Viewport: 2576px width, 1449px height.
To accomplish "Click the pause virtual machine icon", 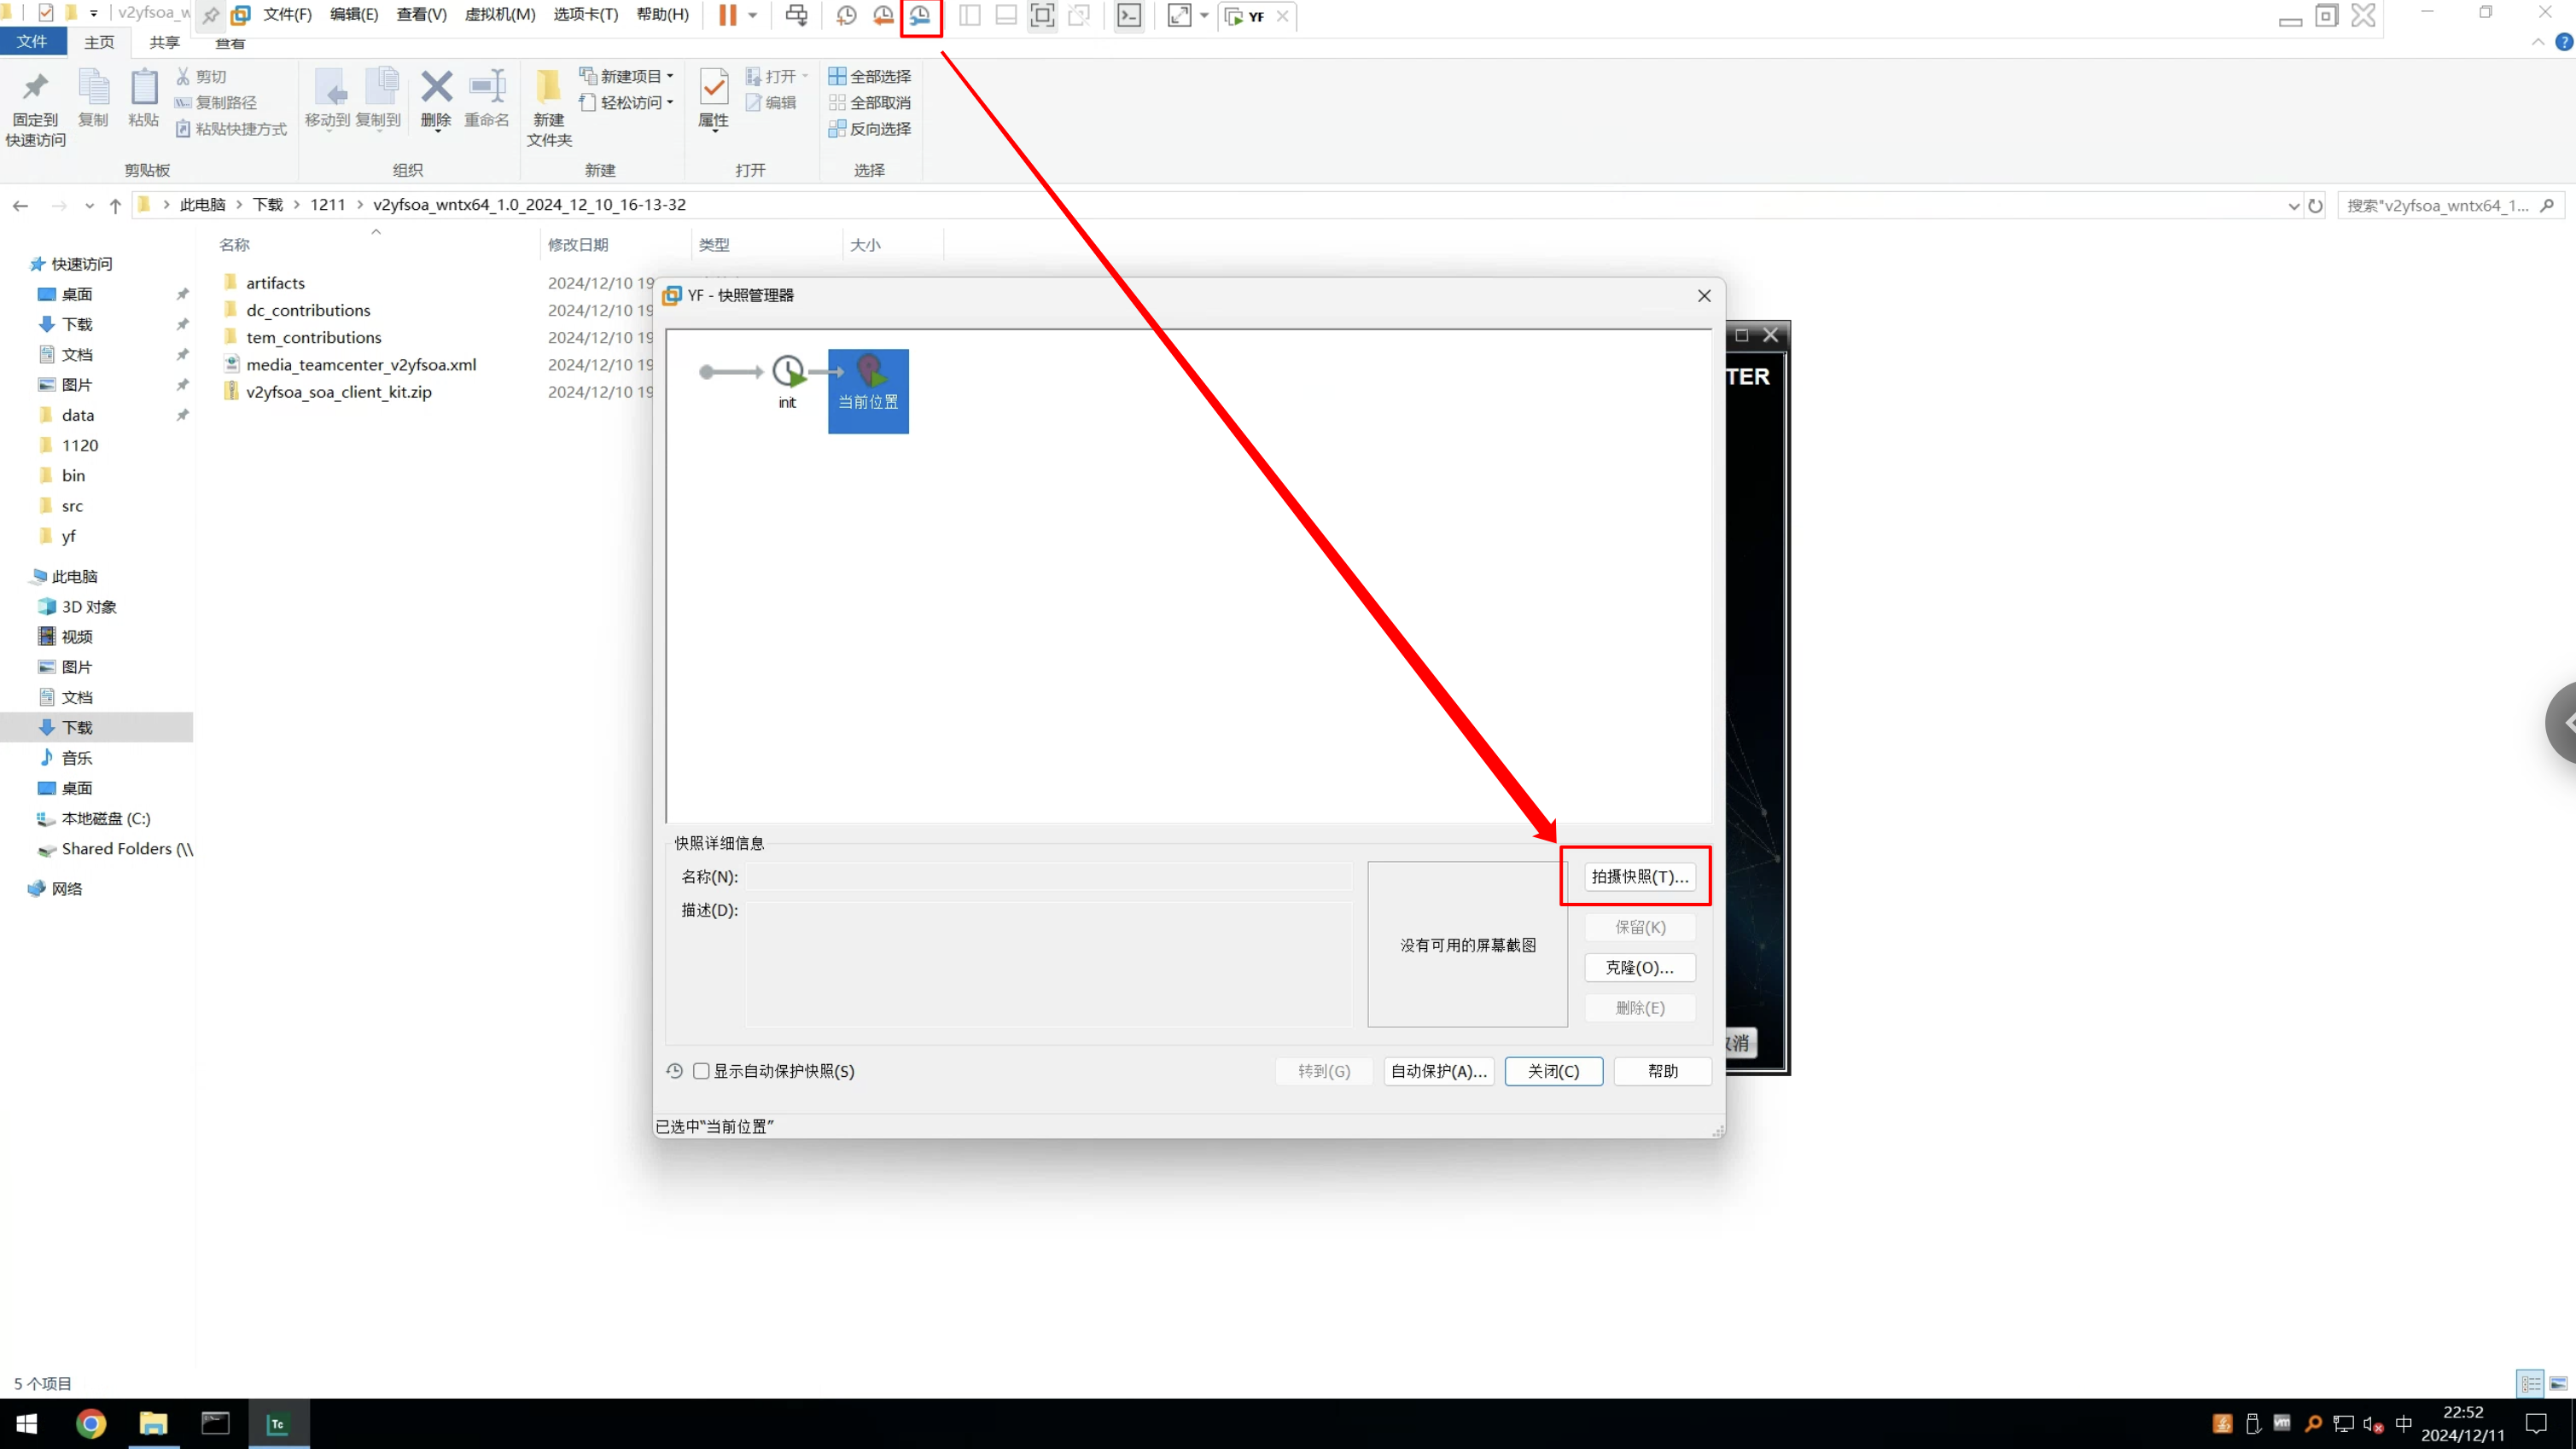I will coord(728,16).
